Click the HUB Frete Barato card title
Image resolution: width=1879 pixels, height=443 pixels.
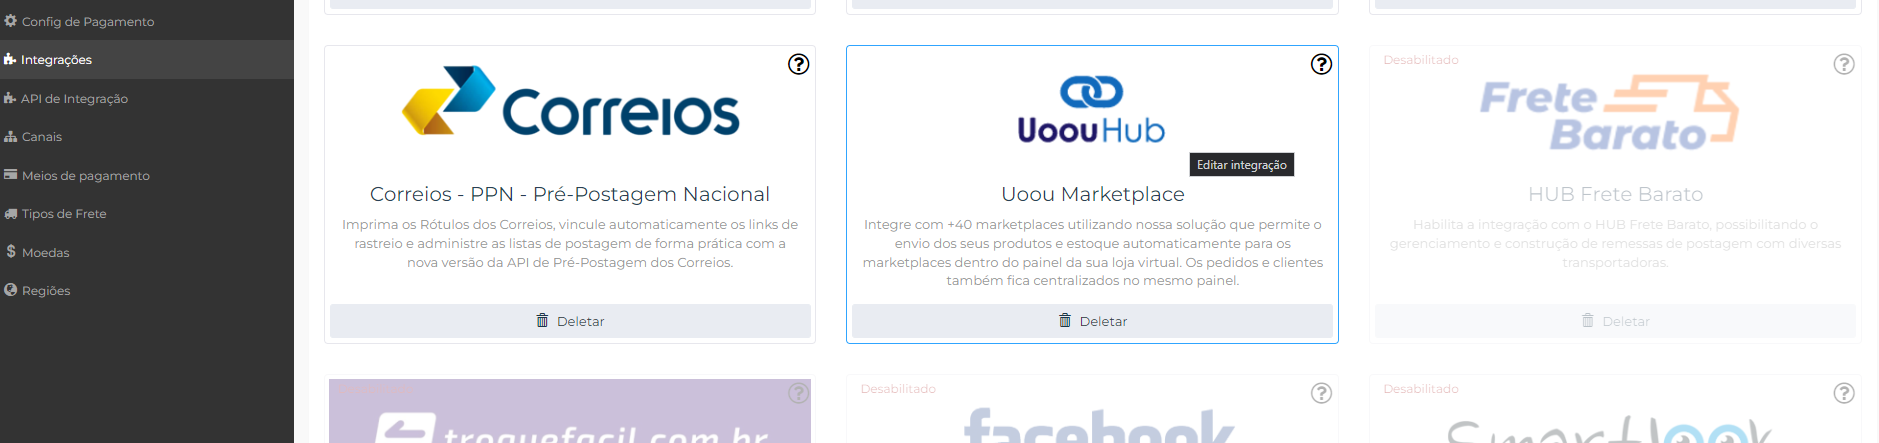(x=1615, y=194)
